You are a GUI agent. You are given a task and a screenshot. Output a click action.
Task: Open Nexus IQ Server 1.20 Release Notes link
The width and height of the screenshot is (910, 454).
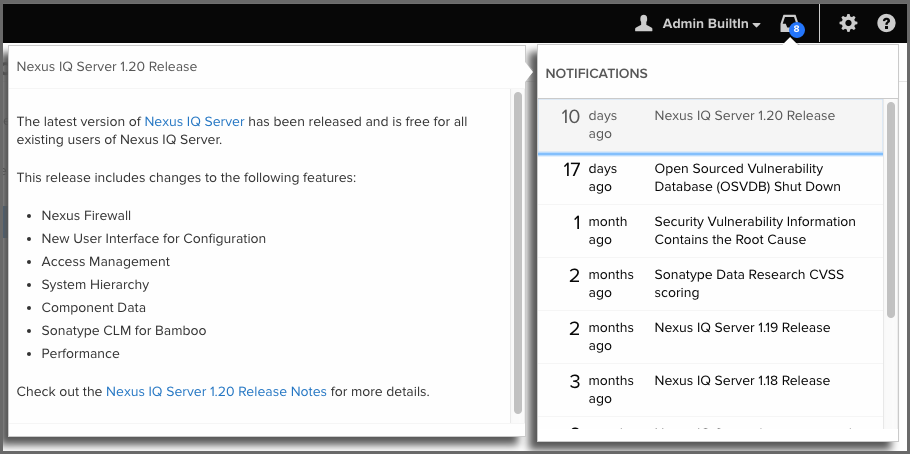click(x=216, y=391)
